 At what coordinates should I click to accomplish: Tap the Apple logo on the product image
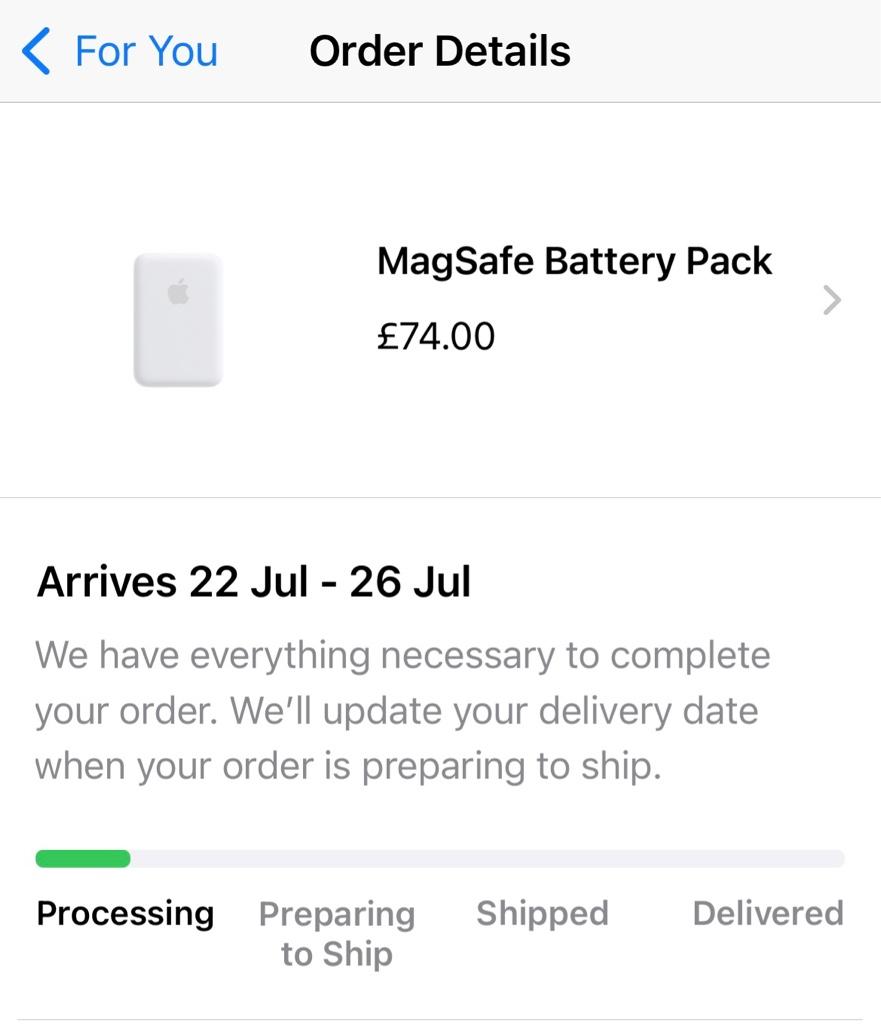(x=178, y=291)
